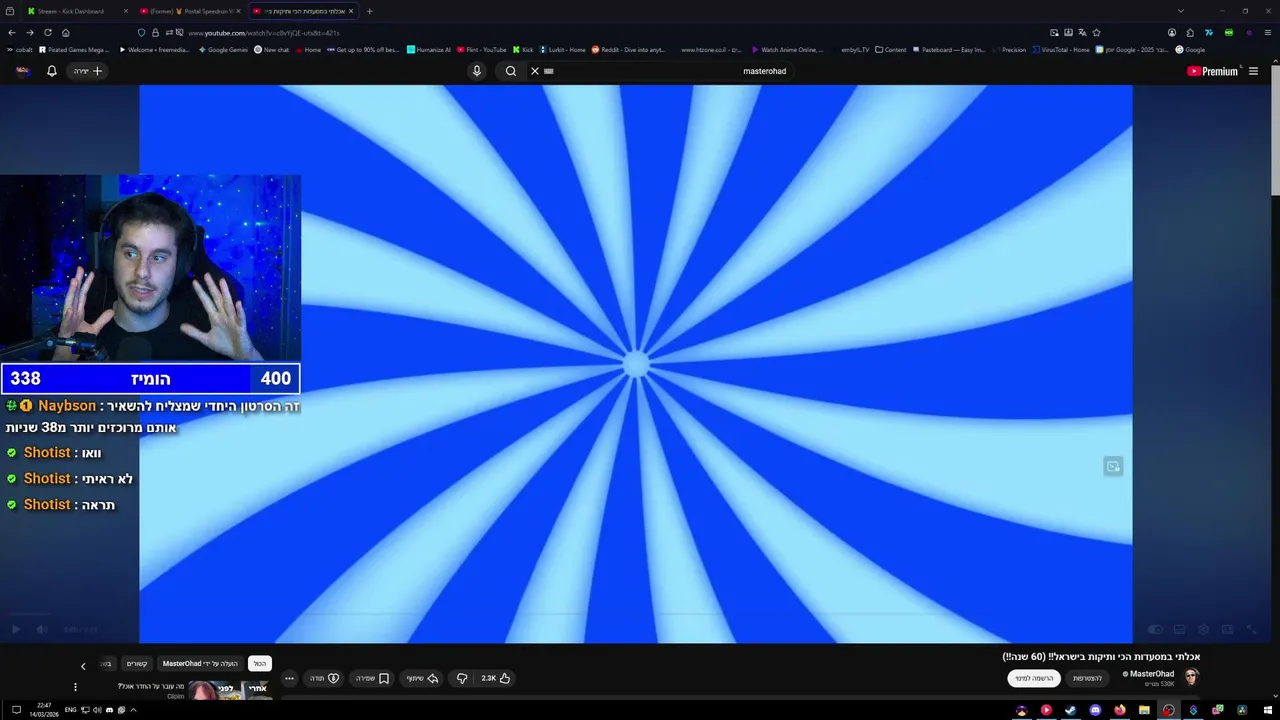Image resolution: width=1280 pixels, height=720 pixels.
Task: Select the related filter chip beside MasterOhad chip
Action: (x=137, y=663)
